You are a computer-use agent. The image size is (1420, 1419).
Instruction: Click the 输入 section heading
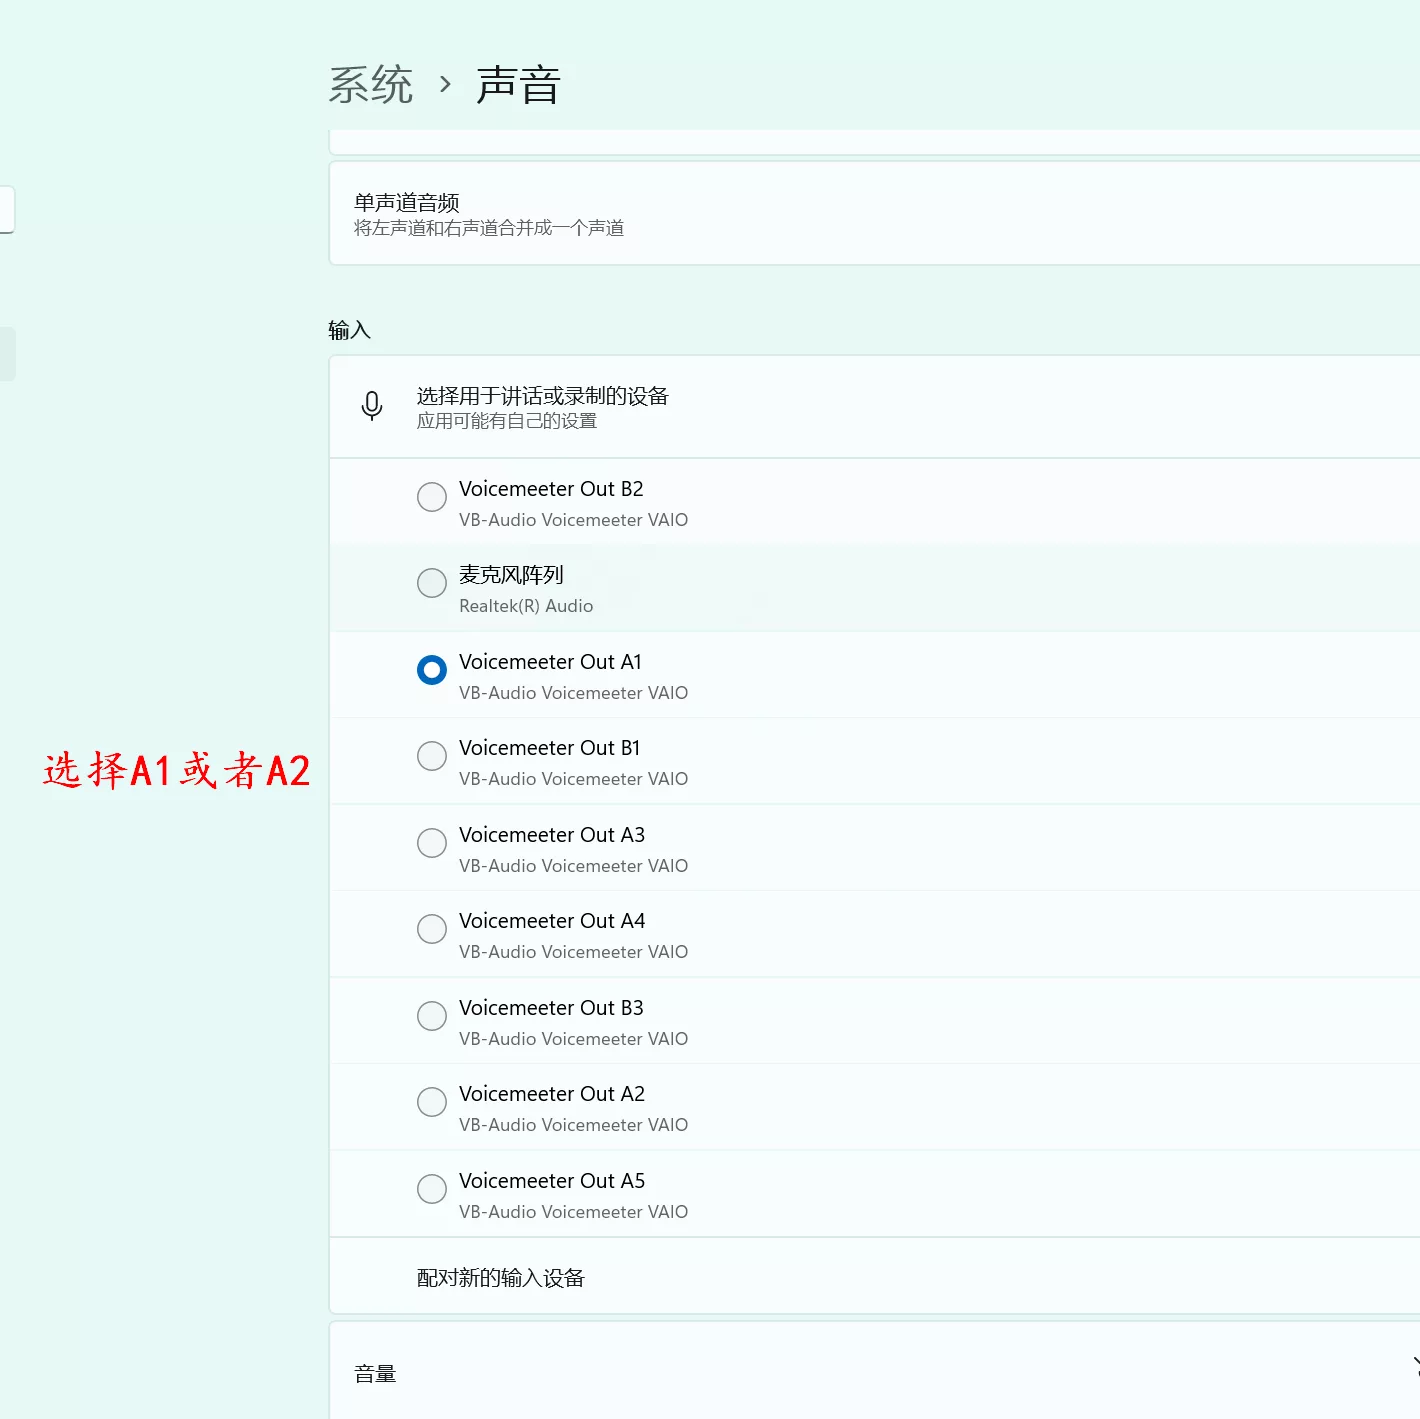pyautogui.click(x=349, y=330)
